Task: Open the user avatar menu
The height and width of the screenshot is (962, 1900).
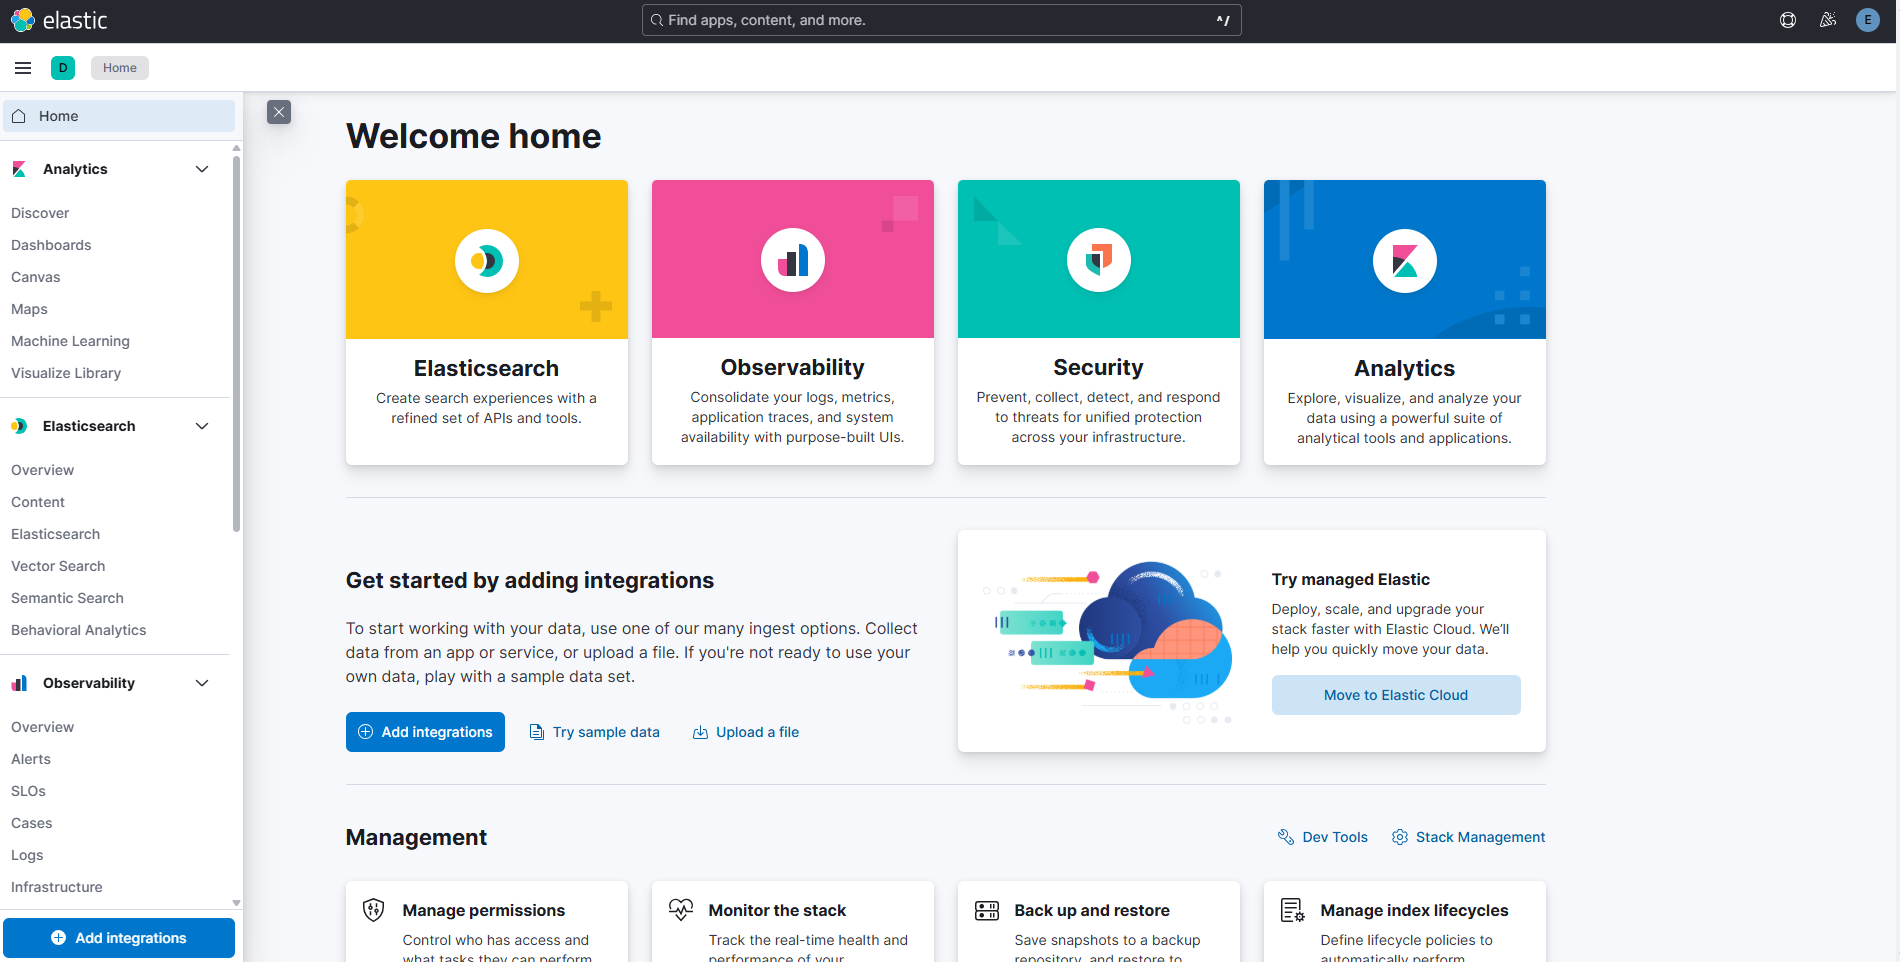Action: [x=1867, y=20]
